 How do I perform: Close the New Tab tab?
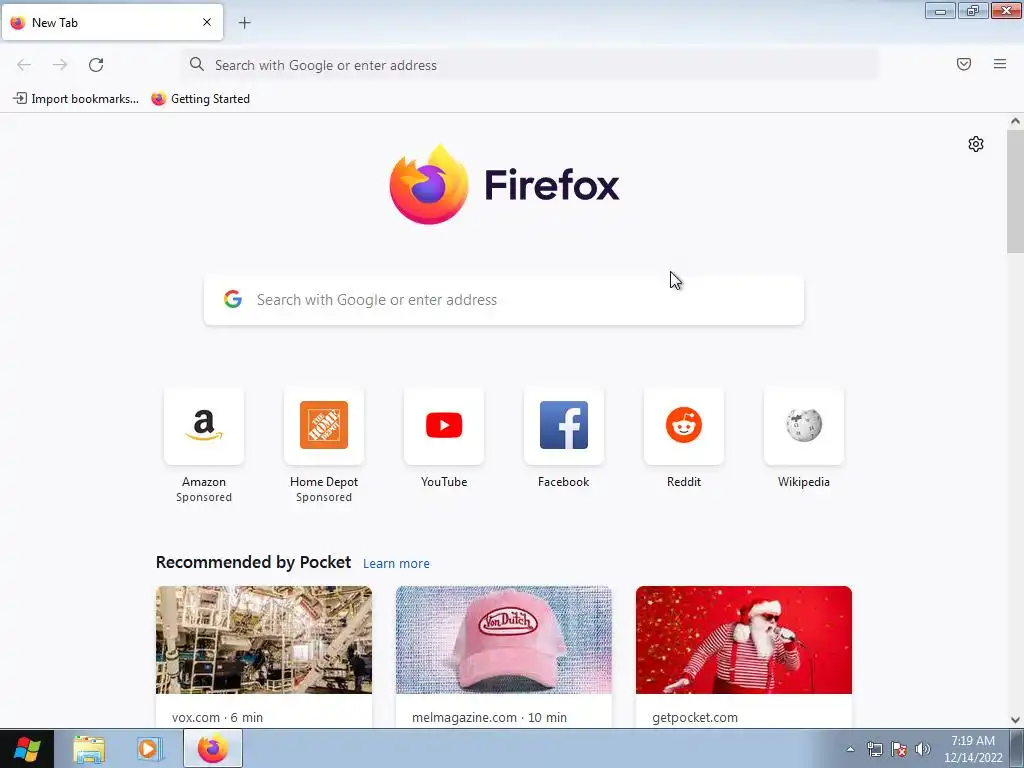pyautogui.click(x=207, y=22)
